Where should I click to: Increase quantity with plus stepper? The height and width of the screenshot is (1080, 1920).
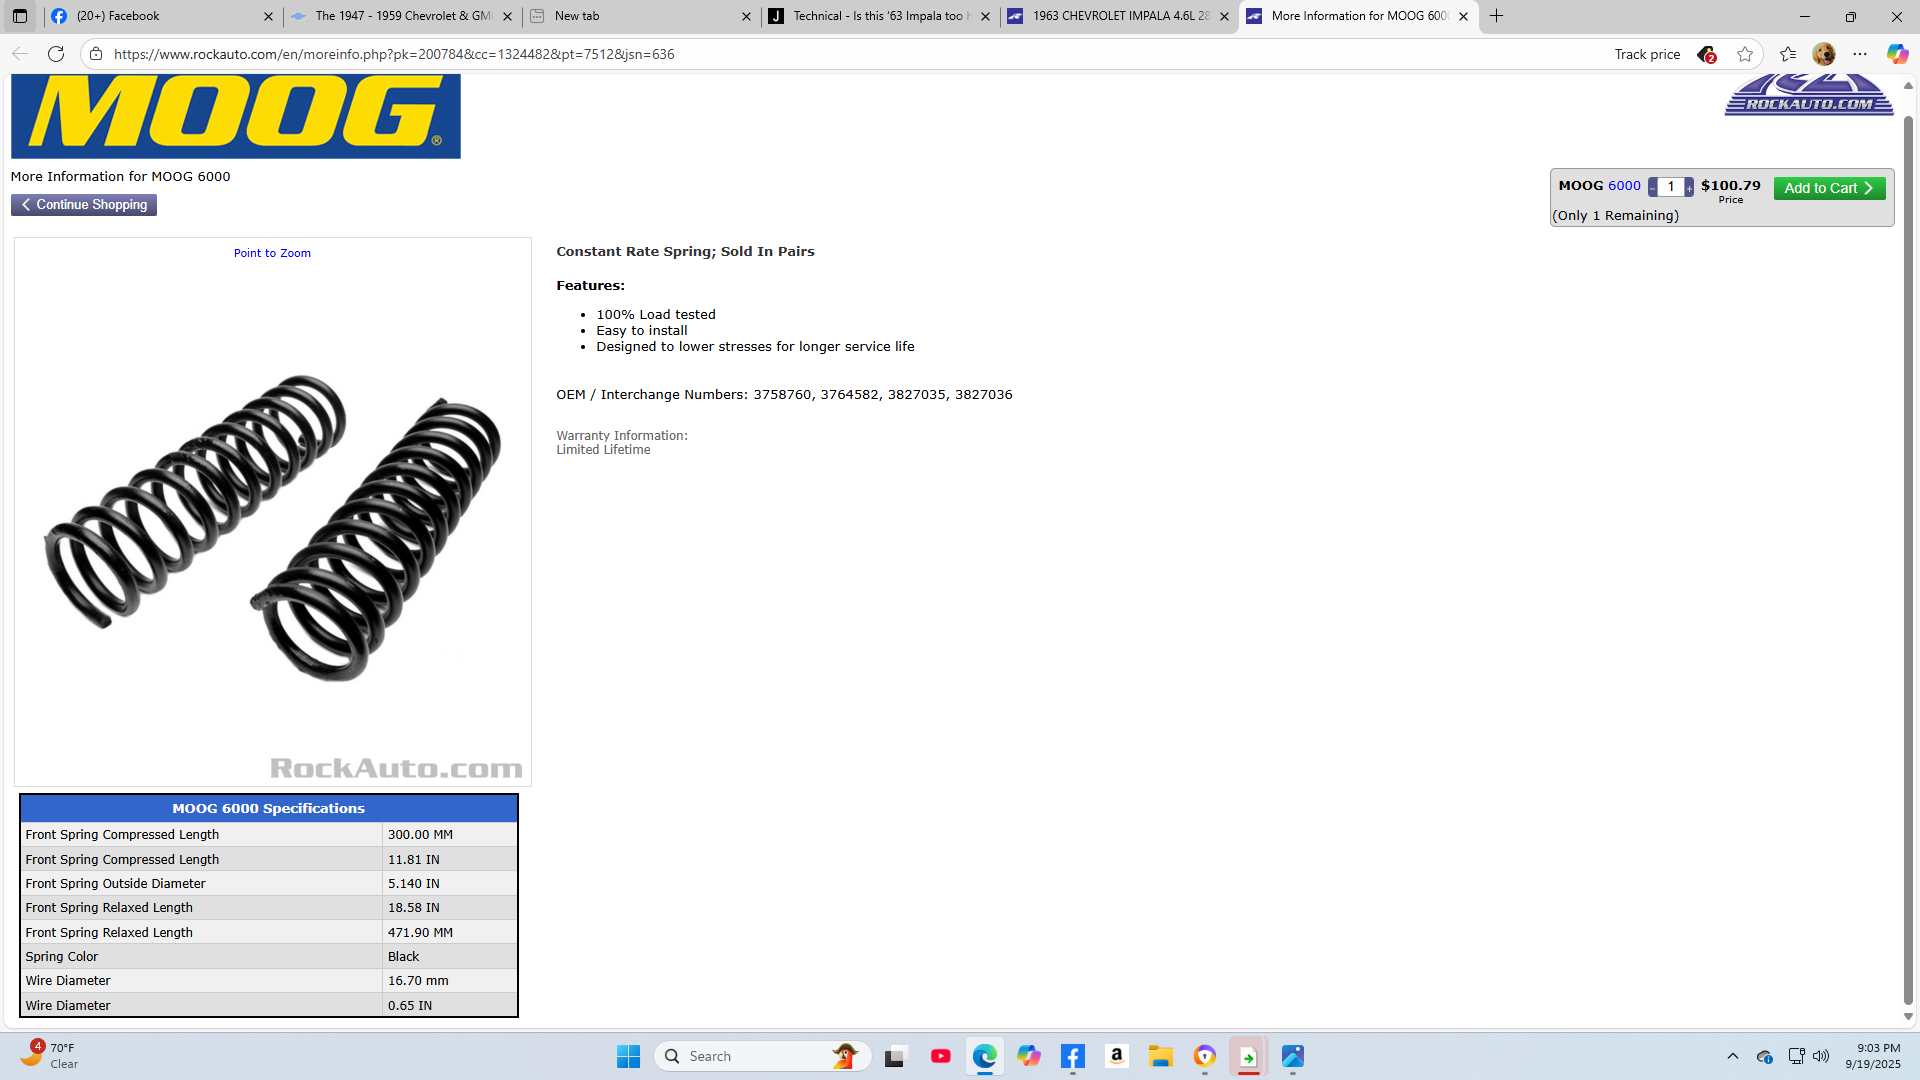(x=1689, y=189)
